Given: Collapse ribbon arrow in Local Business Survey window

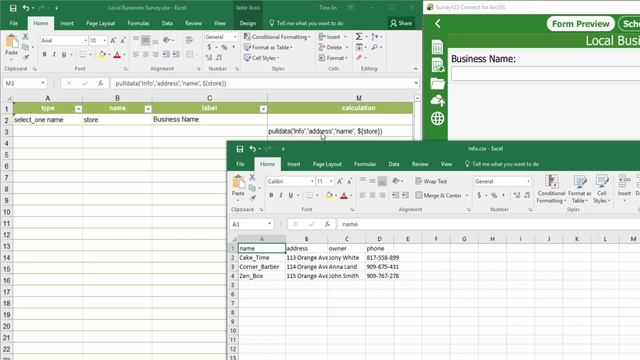Looking at the screenshot, I should click(415, 69).
